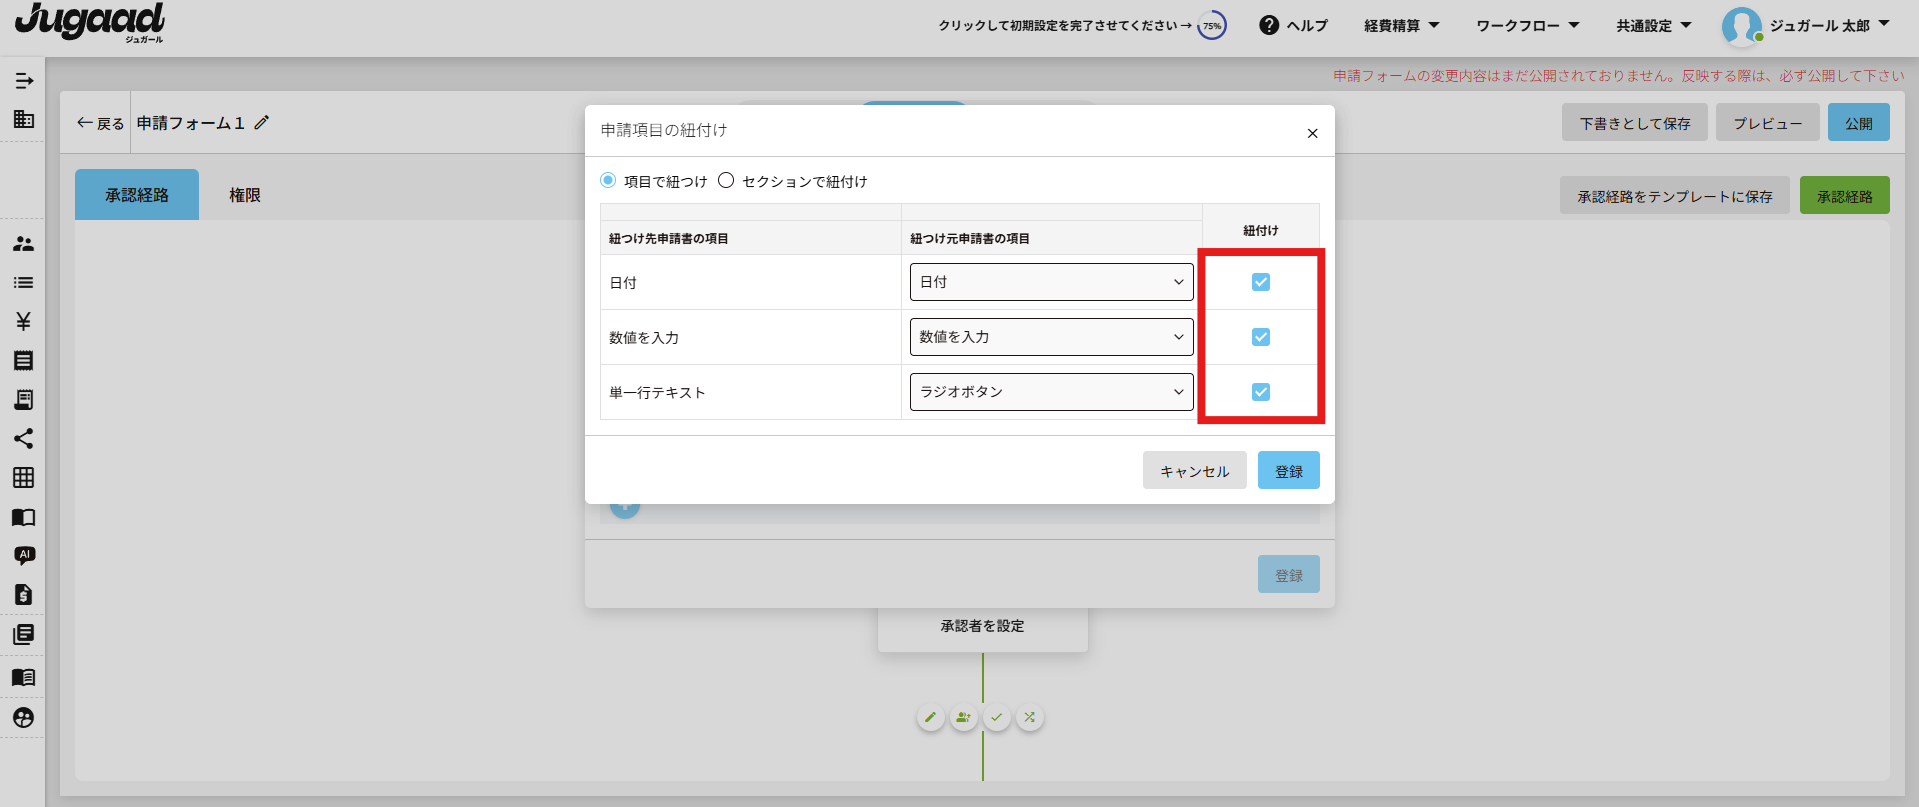Close the 申請項目の紐付け dialog
The image size is (1919, 807).
coord(1312,133)
